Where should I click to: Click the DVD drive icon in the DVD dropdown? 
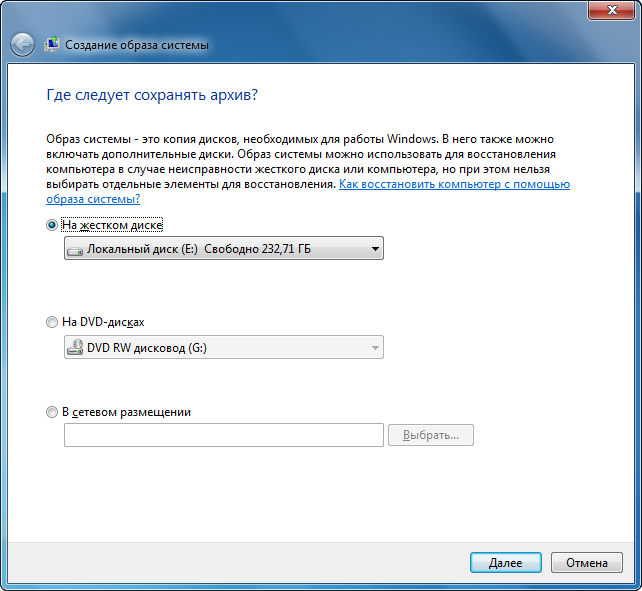(75, 347)
